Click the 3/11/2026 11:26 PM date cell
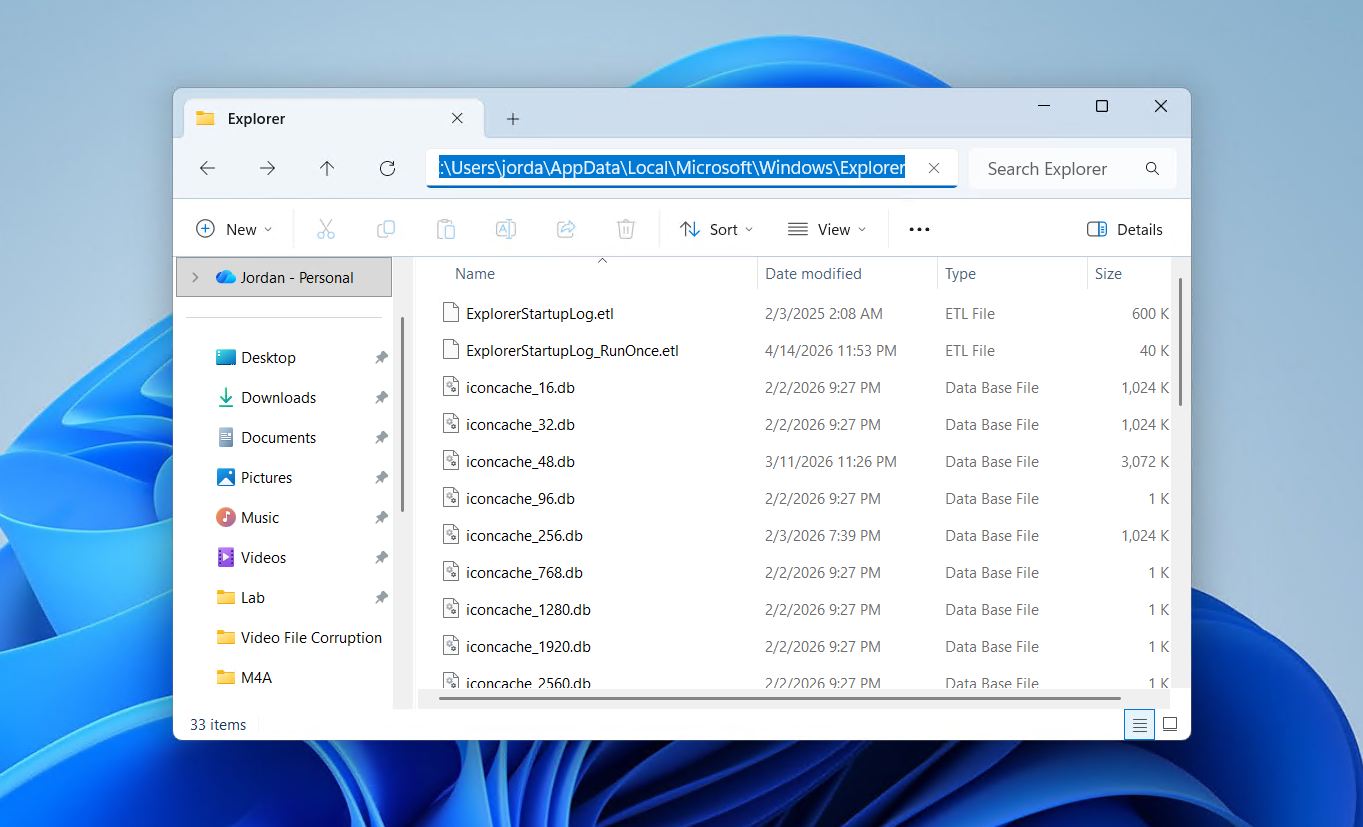1363x827 pixels. (x=831, y=461)
